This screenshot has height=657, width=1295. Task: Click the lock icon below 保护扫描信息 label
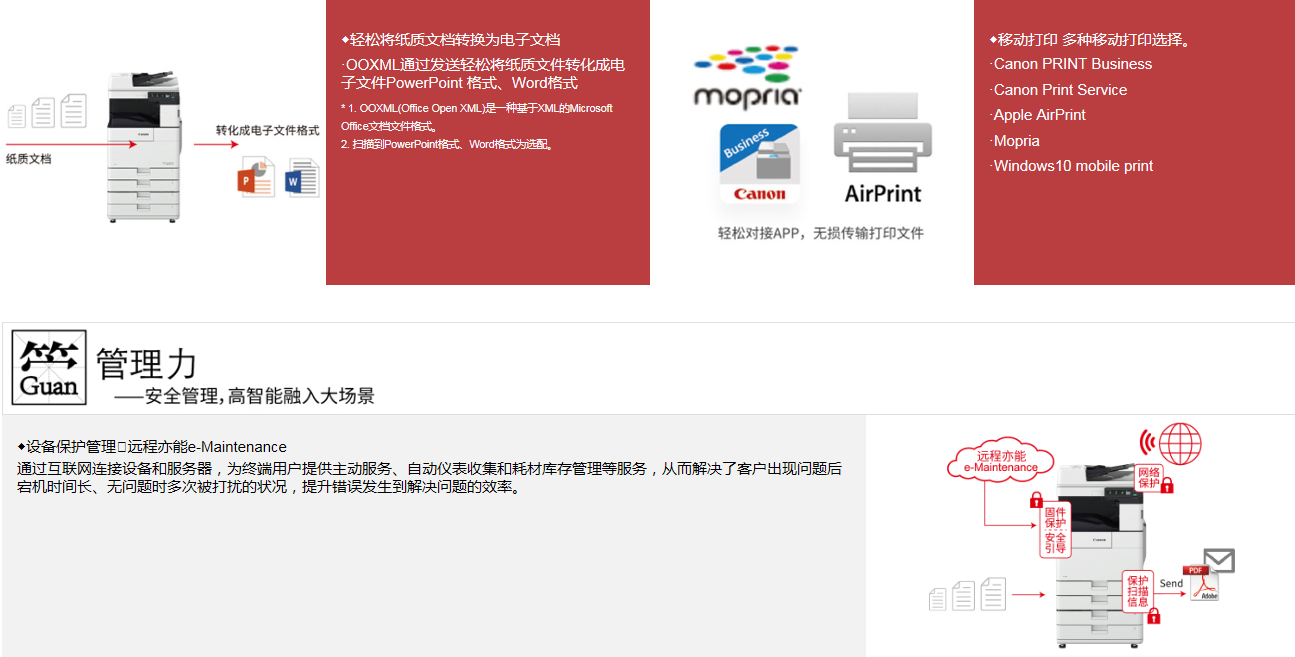click(x=1154, y=615)
